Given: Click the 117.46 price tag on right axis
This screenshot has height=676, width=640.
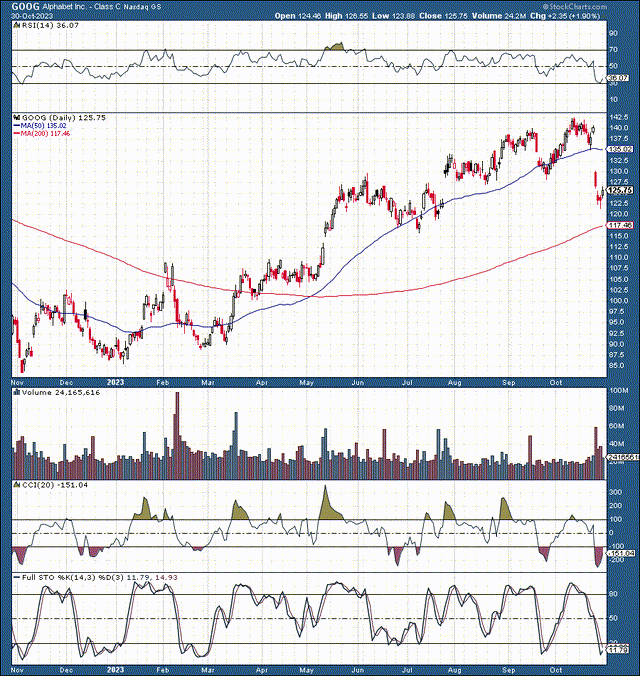Looking at the screenshot, I should coord(620,225).
